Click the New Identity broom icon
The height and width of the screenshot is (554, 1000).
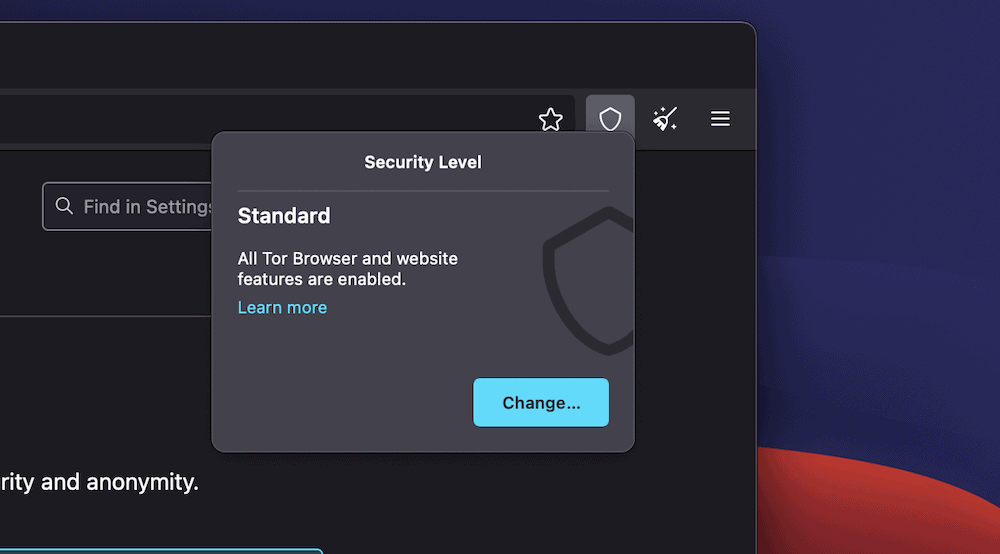tap(665, 120)
